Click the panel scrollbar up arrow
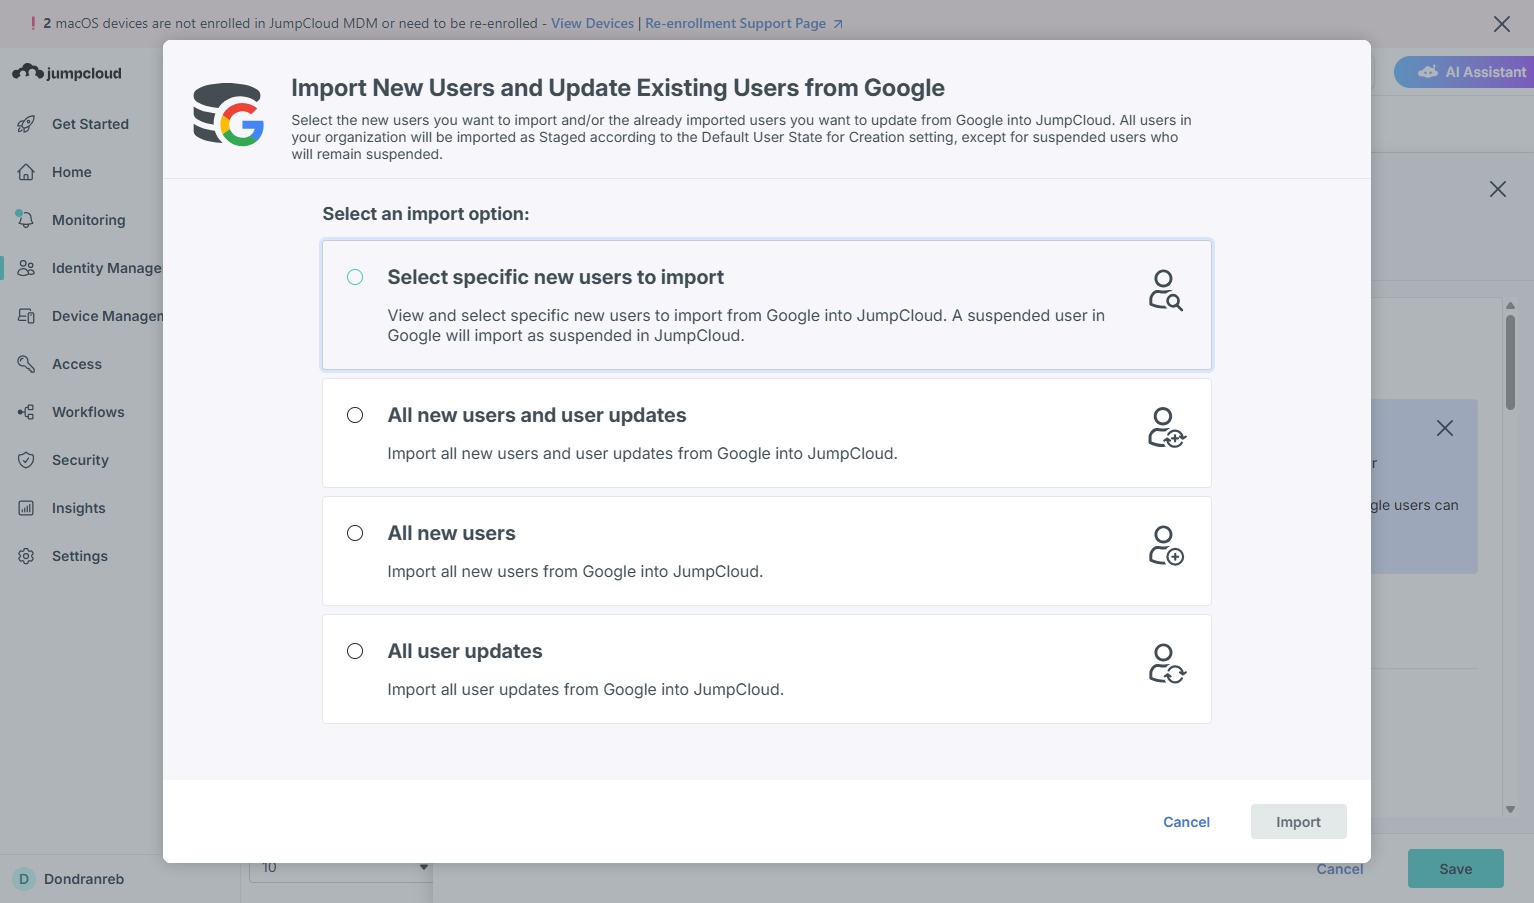Viewport: 1534px width, 903px height. coord(1510,306)
